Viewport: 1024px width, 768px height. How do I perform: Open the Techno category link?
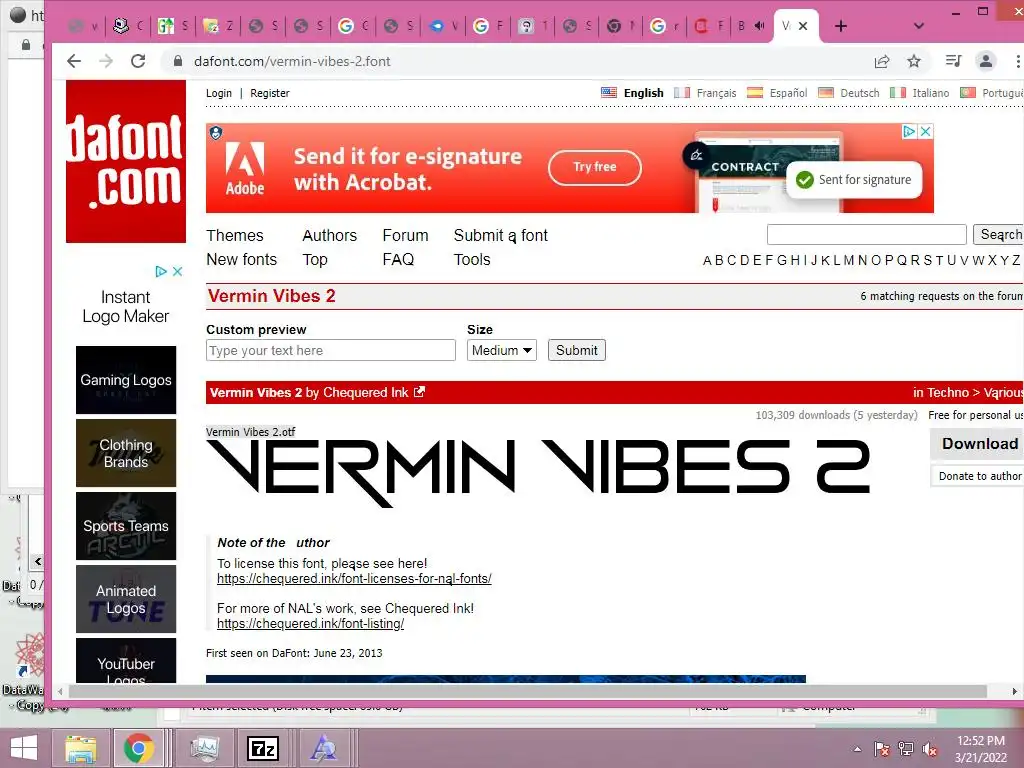[948, 392]
